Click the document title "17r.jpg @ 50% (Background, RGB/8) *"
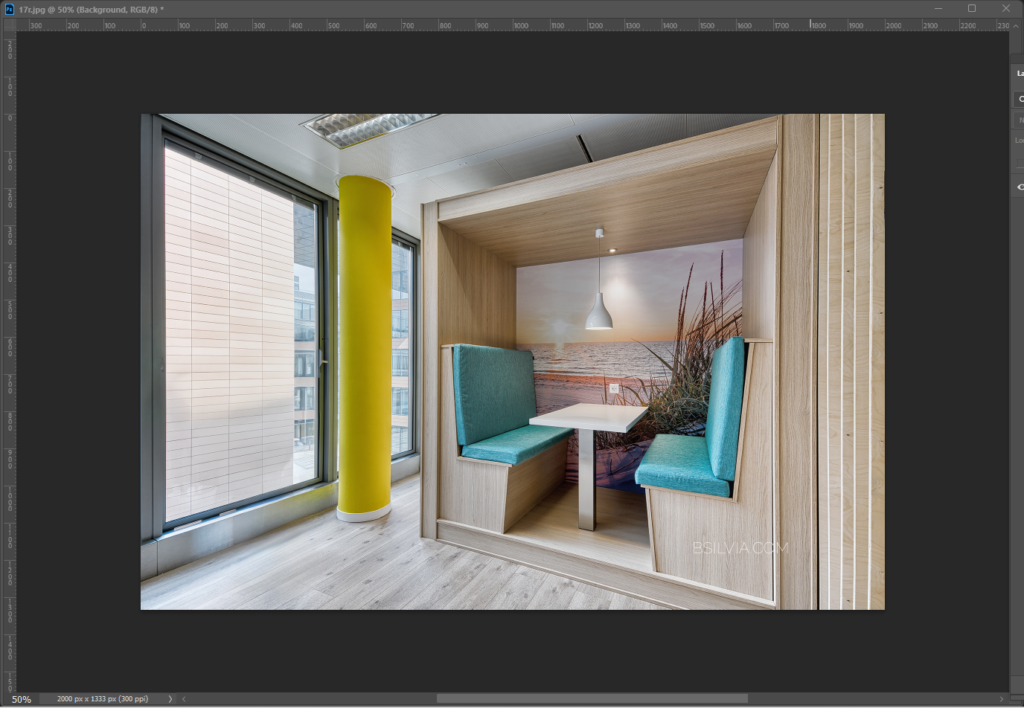 tap(91, 10)
